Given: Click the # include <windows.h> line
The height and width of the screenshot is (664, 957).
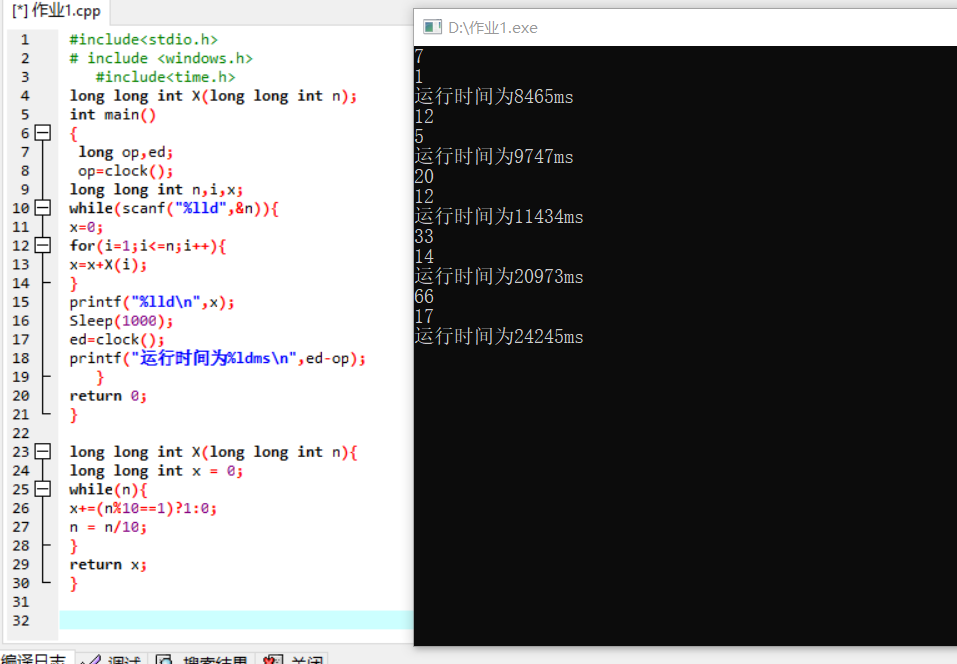Looking at the screenshot, I should pos(161,59).
